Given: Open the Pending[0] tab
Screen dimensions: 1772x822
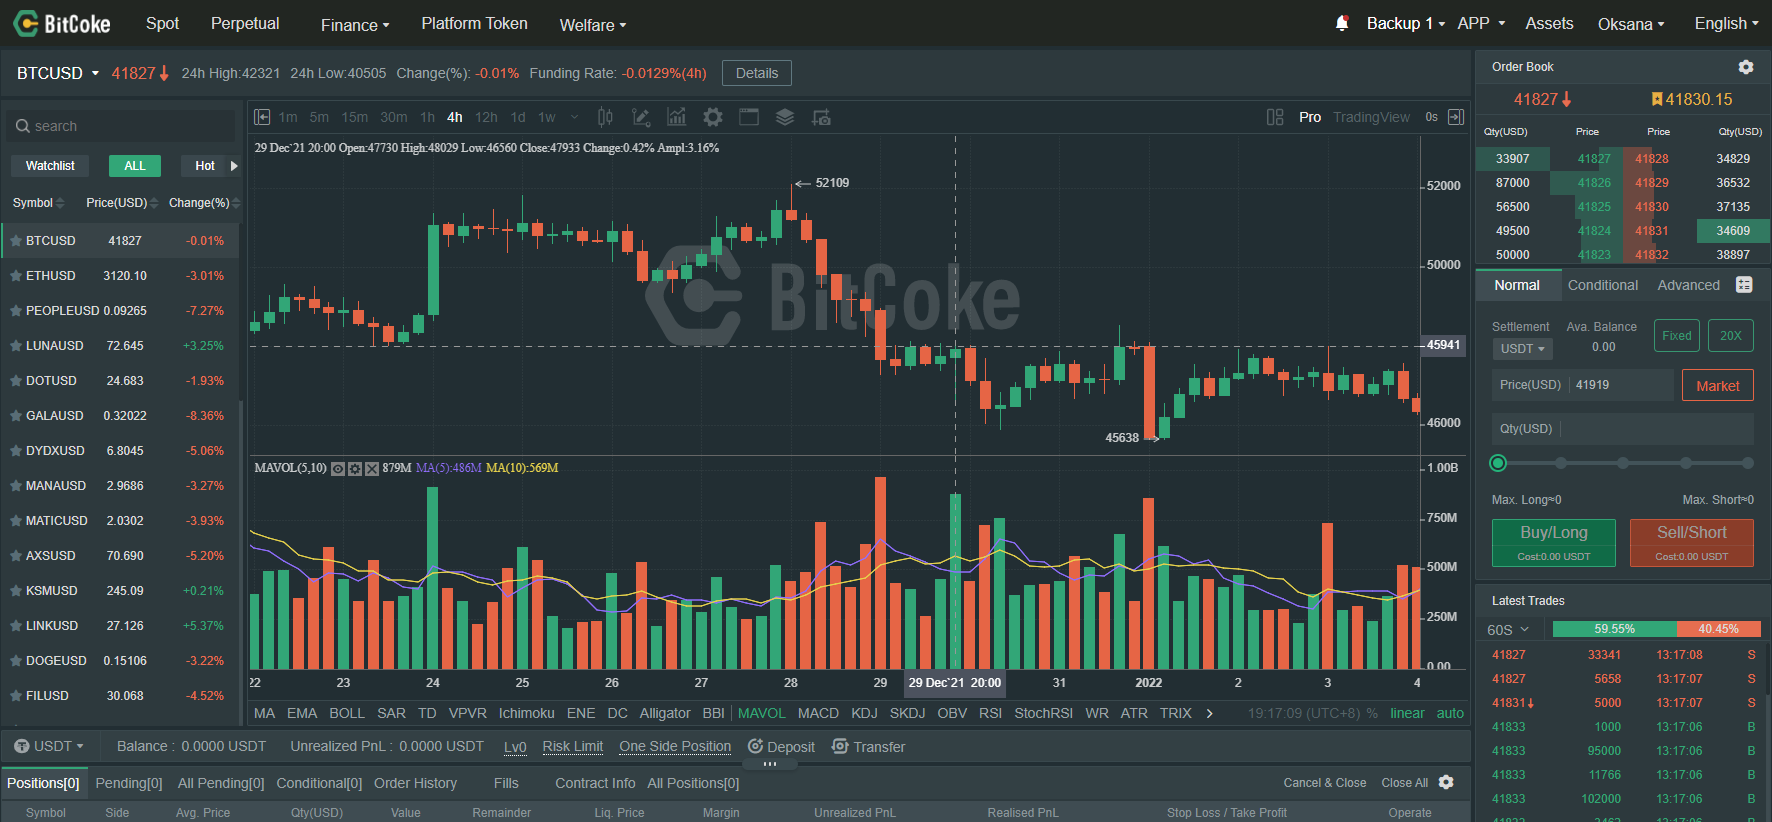Looking at the screenshot, I should tap(129, 783).
